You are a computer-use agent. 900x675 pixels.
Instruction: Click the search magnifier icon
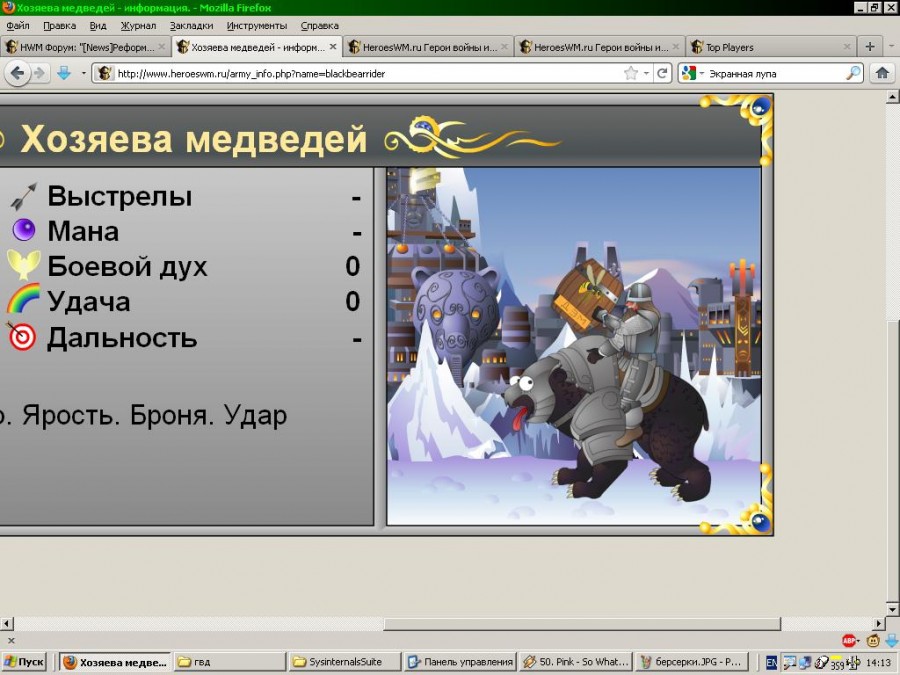(x=853, y=73)
